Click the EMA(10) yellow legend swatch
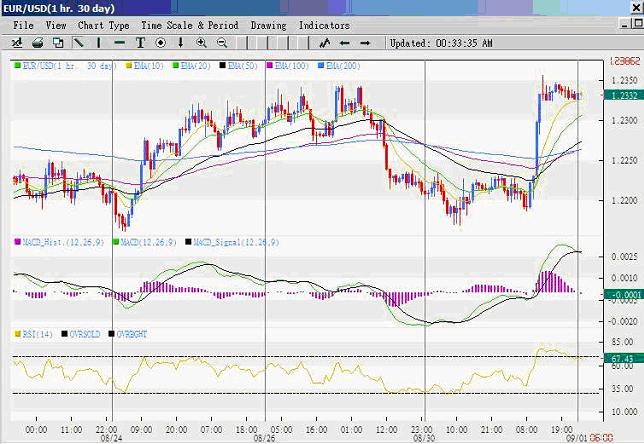Screen dimensions: 644x444 pyautogui.click(x=129, y=66)
